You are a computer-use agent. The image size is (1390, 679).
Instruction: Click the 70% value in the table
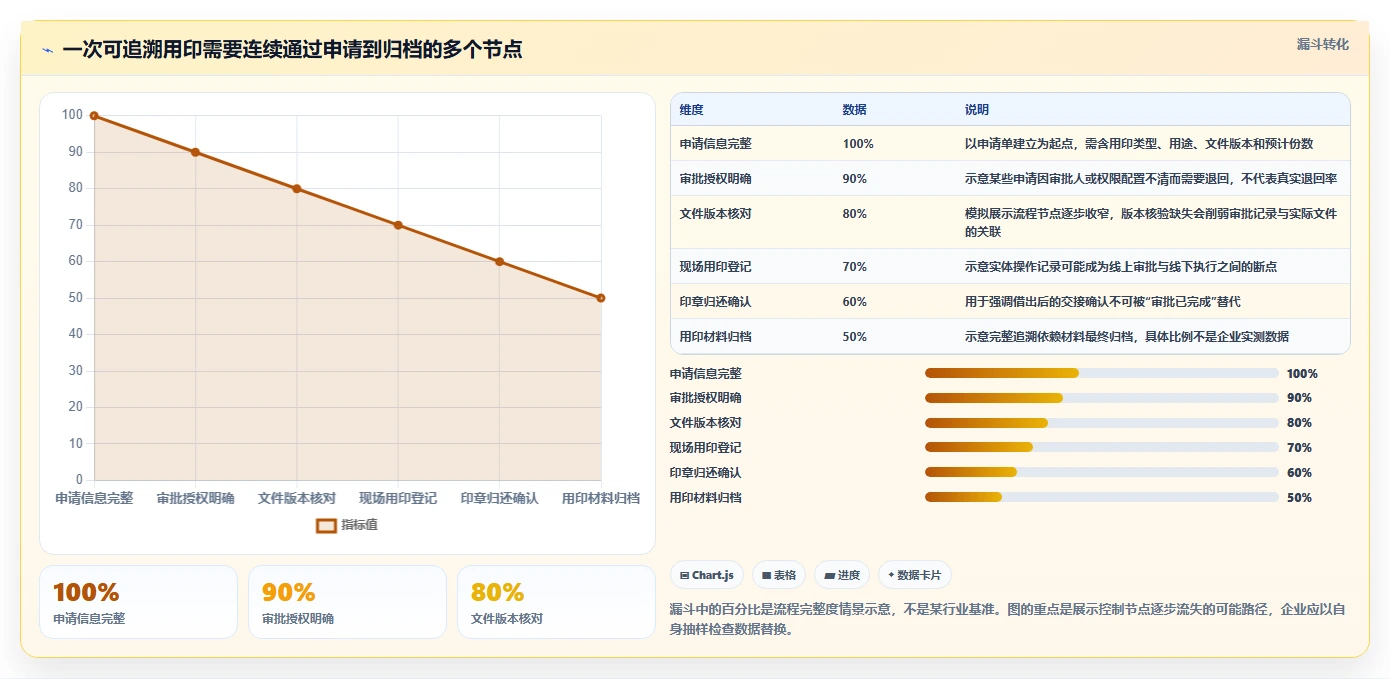tap(855, 267)
